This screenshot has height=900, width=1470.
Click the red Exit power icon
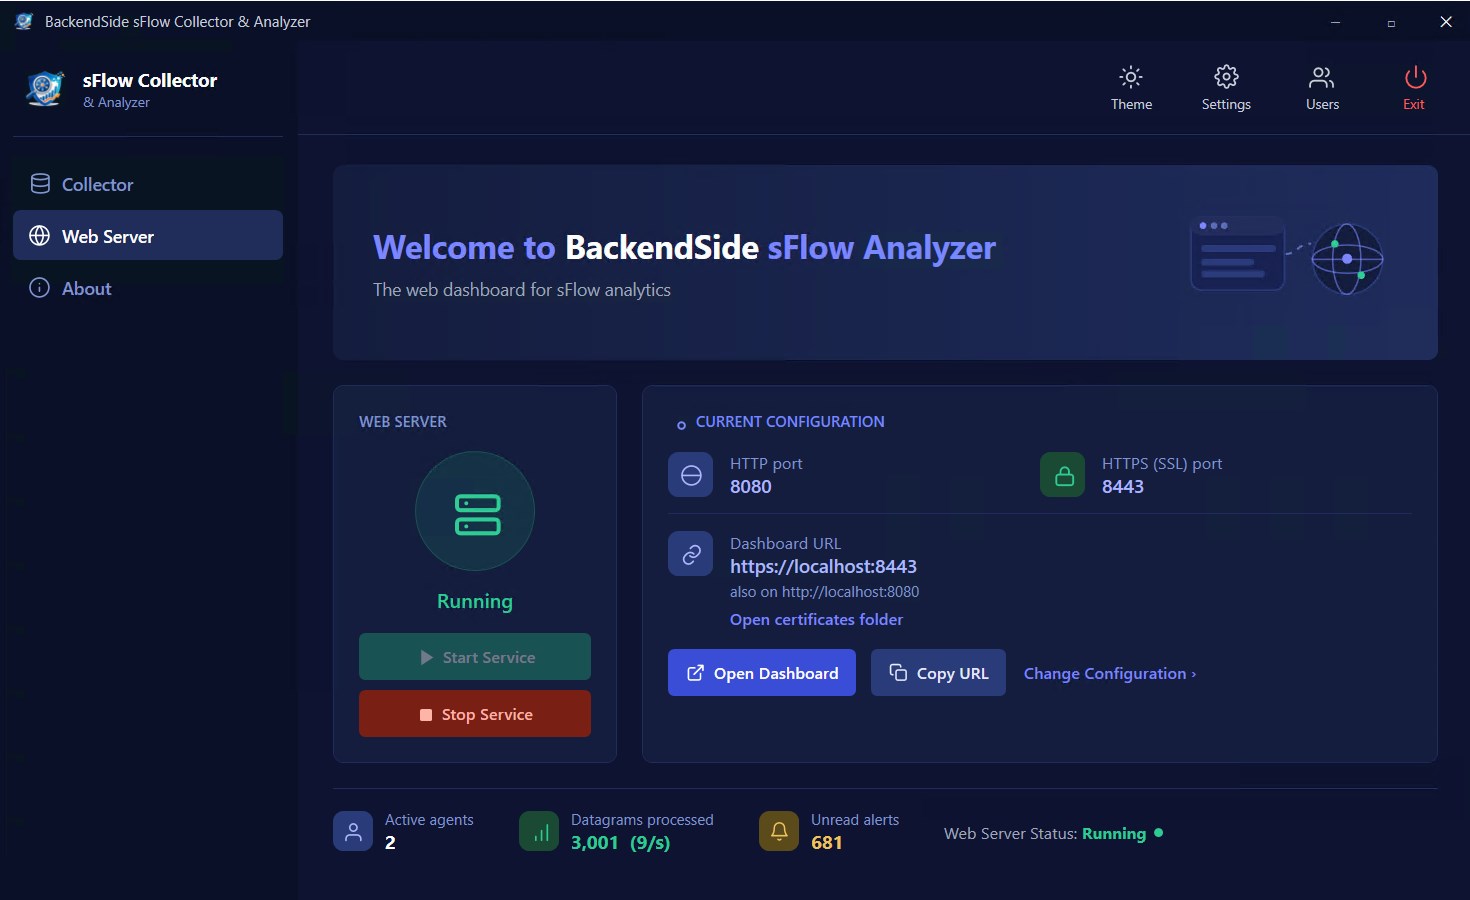click(x=1415, y=77)
